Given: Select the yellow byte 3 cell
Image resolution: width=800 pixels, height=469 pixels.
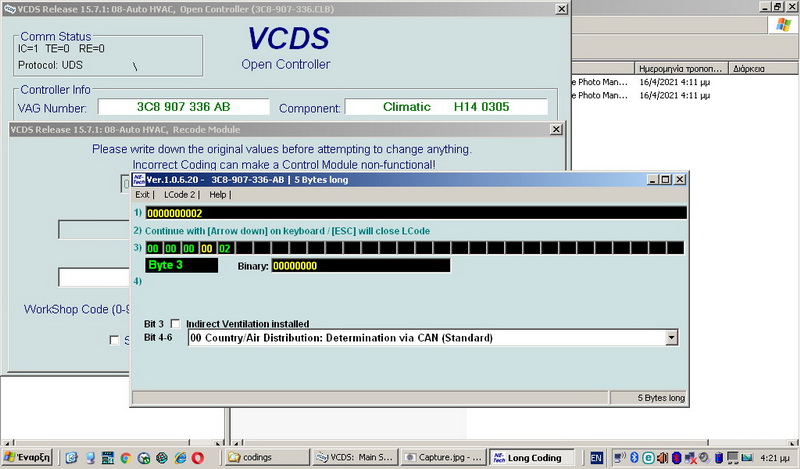Looking at the screenshot, I should [207, 249].
